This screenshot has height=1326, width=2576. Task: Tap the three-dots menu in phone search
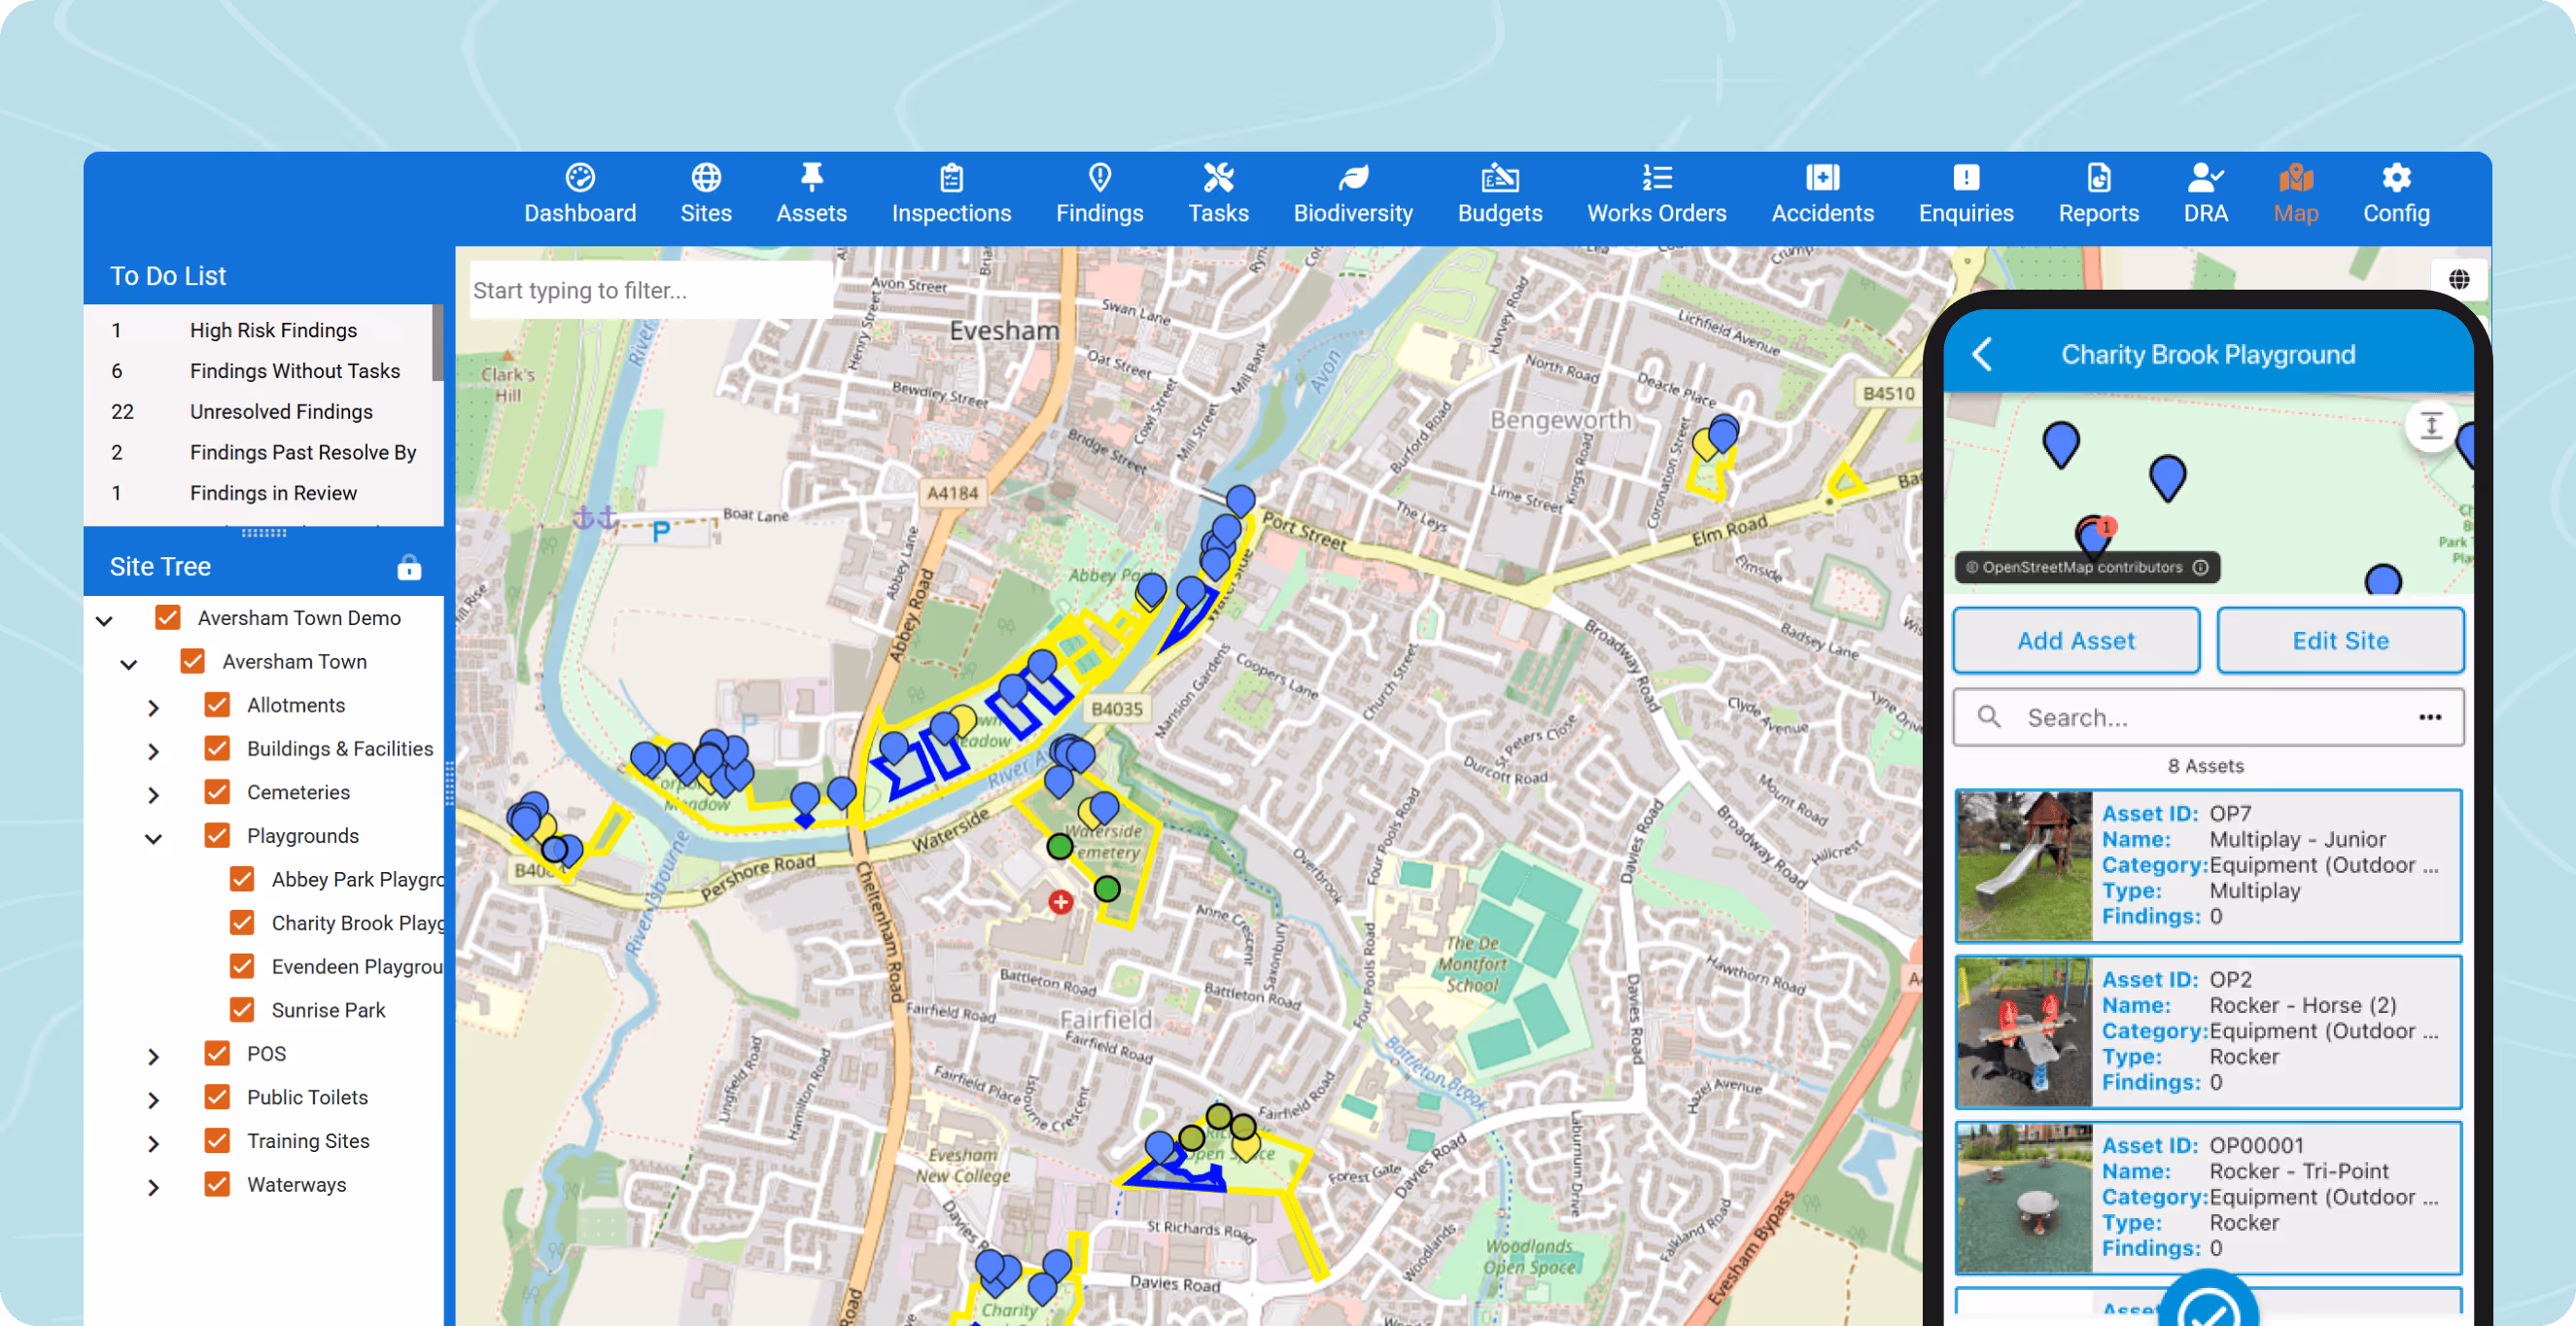click(2430, 717)
